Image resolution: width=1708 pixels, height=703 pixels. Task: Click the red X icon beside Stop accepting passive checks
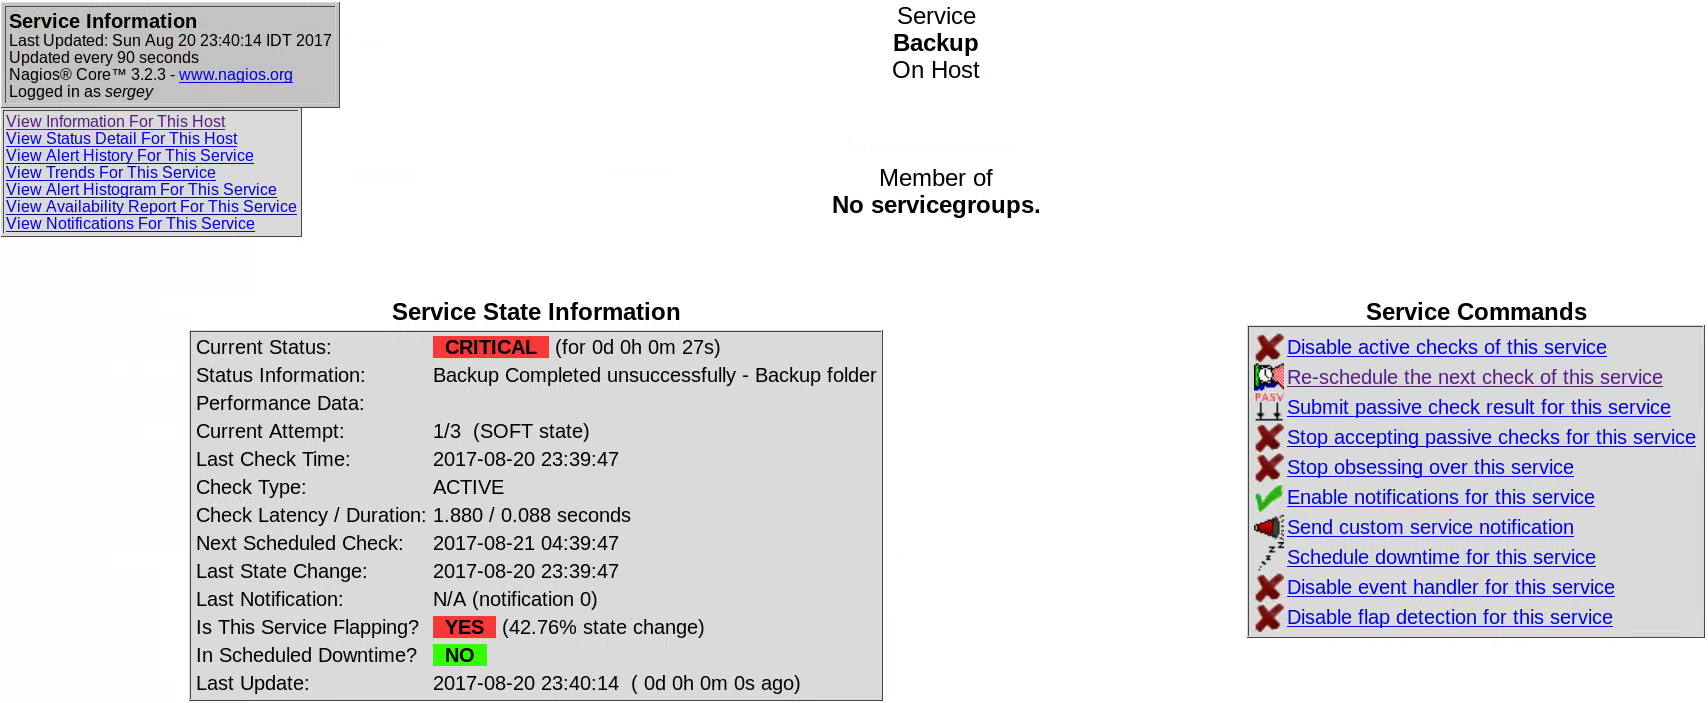pyautogui.click(x=1269, y=437)
